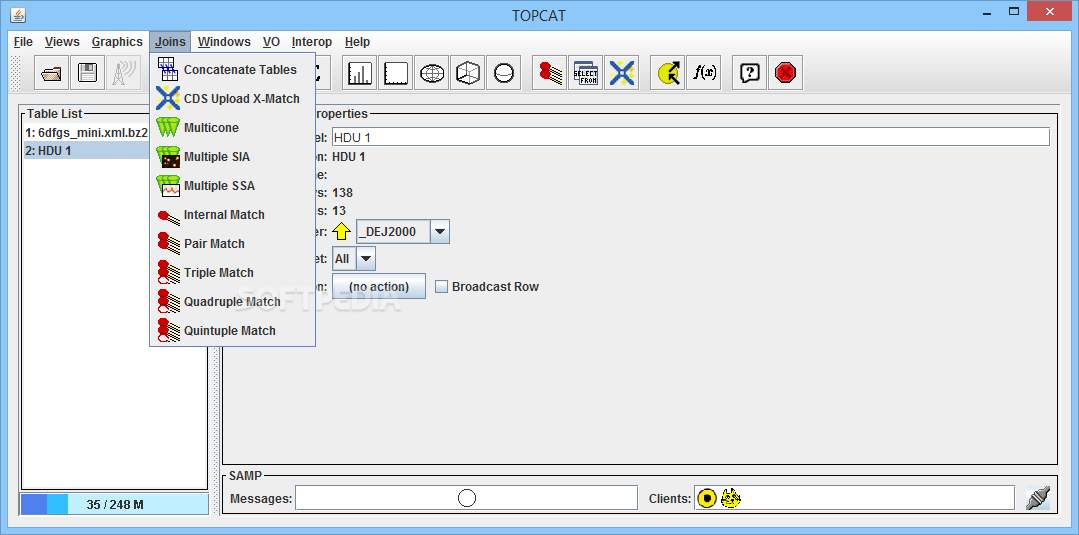Click the SAMP Messages field

467,498
